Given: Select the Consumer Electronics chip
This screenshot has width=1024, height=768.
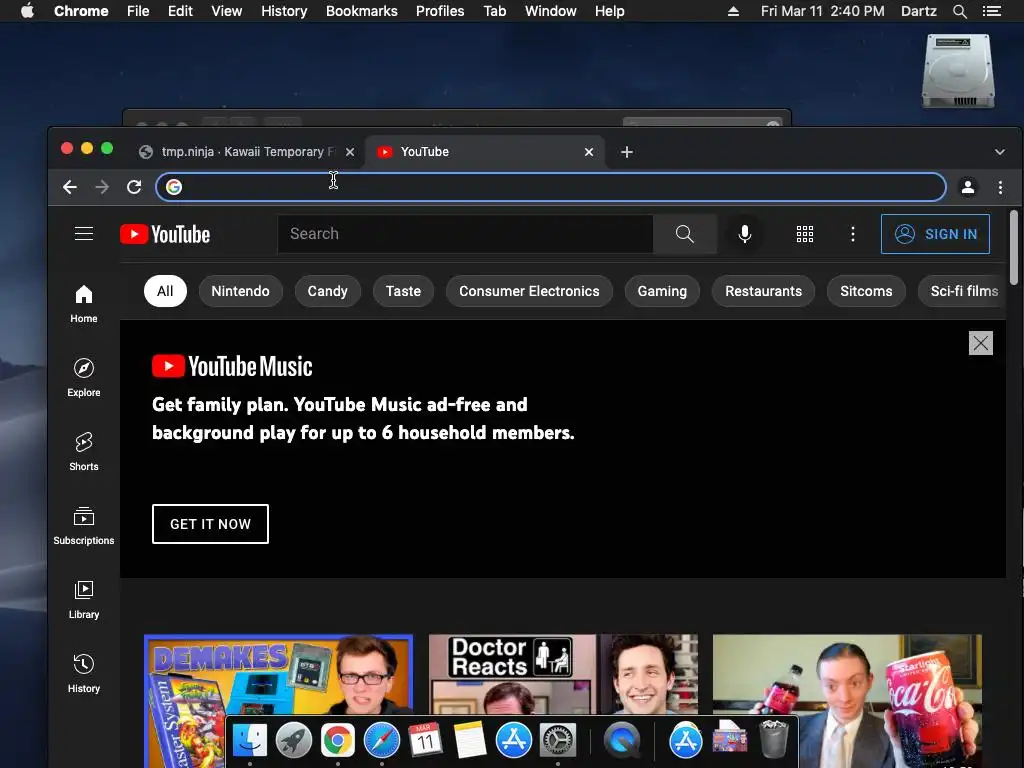Looking at the screenshot, I should [x=529, y=291].
